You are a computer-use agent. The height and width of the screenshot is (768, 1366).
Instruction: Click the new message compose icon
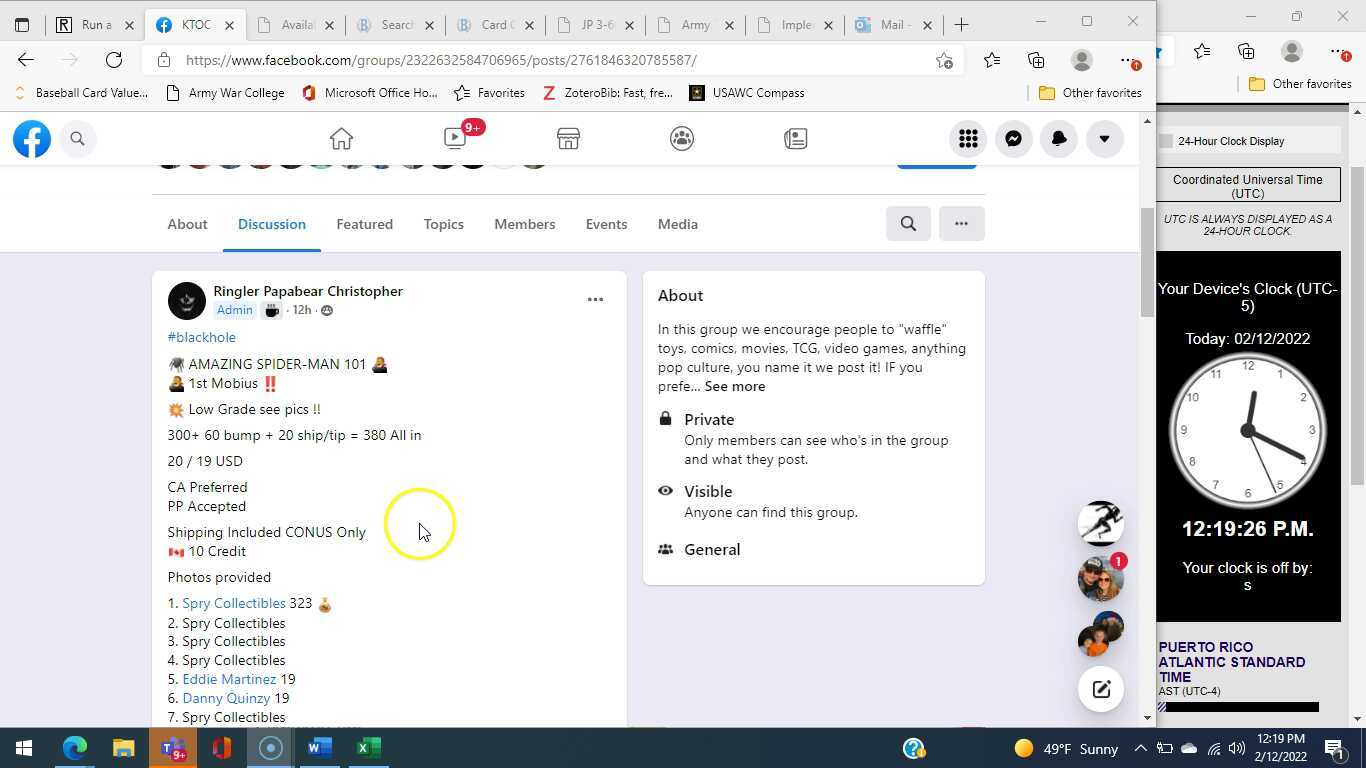(x=1100, y=689)
